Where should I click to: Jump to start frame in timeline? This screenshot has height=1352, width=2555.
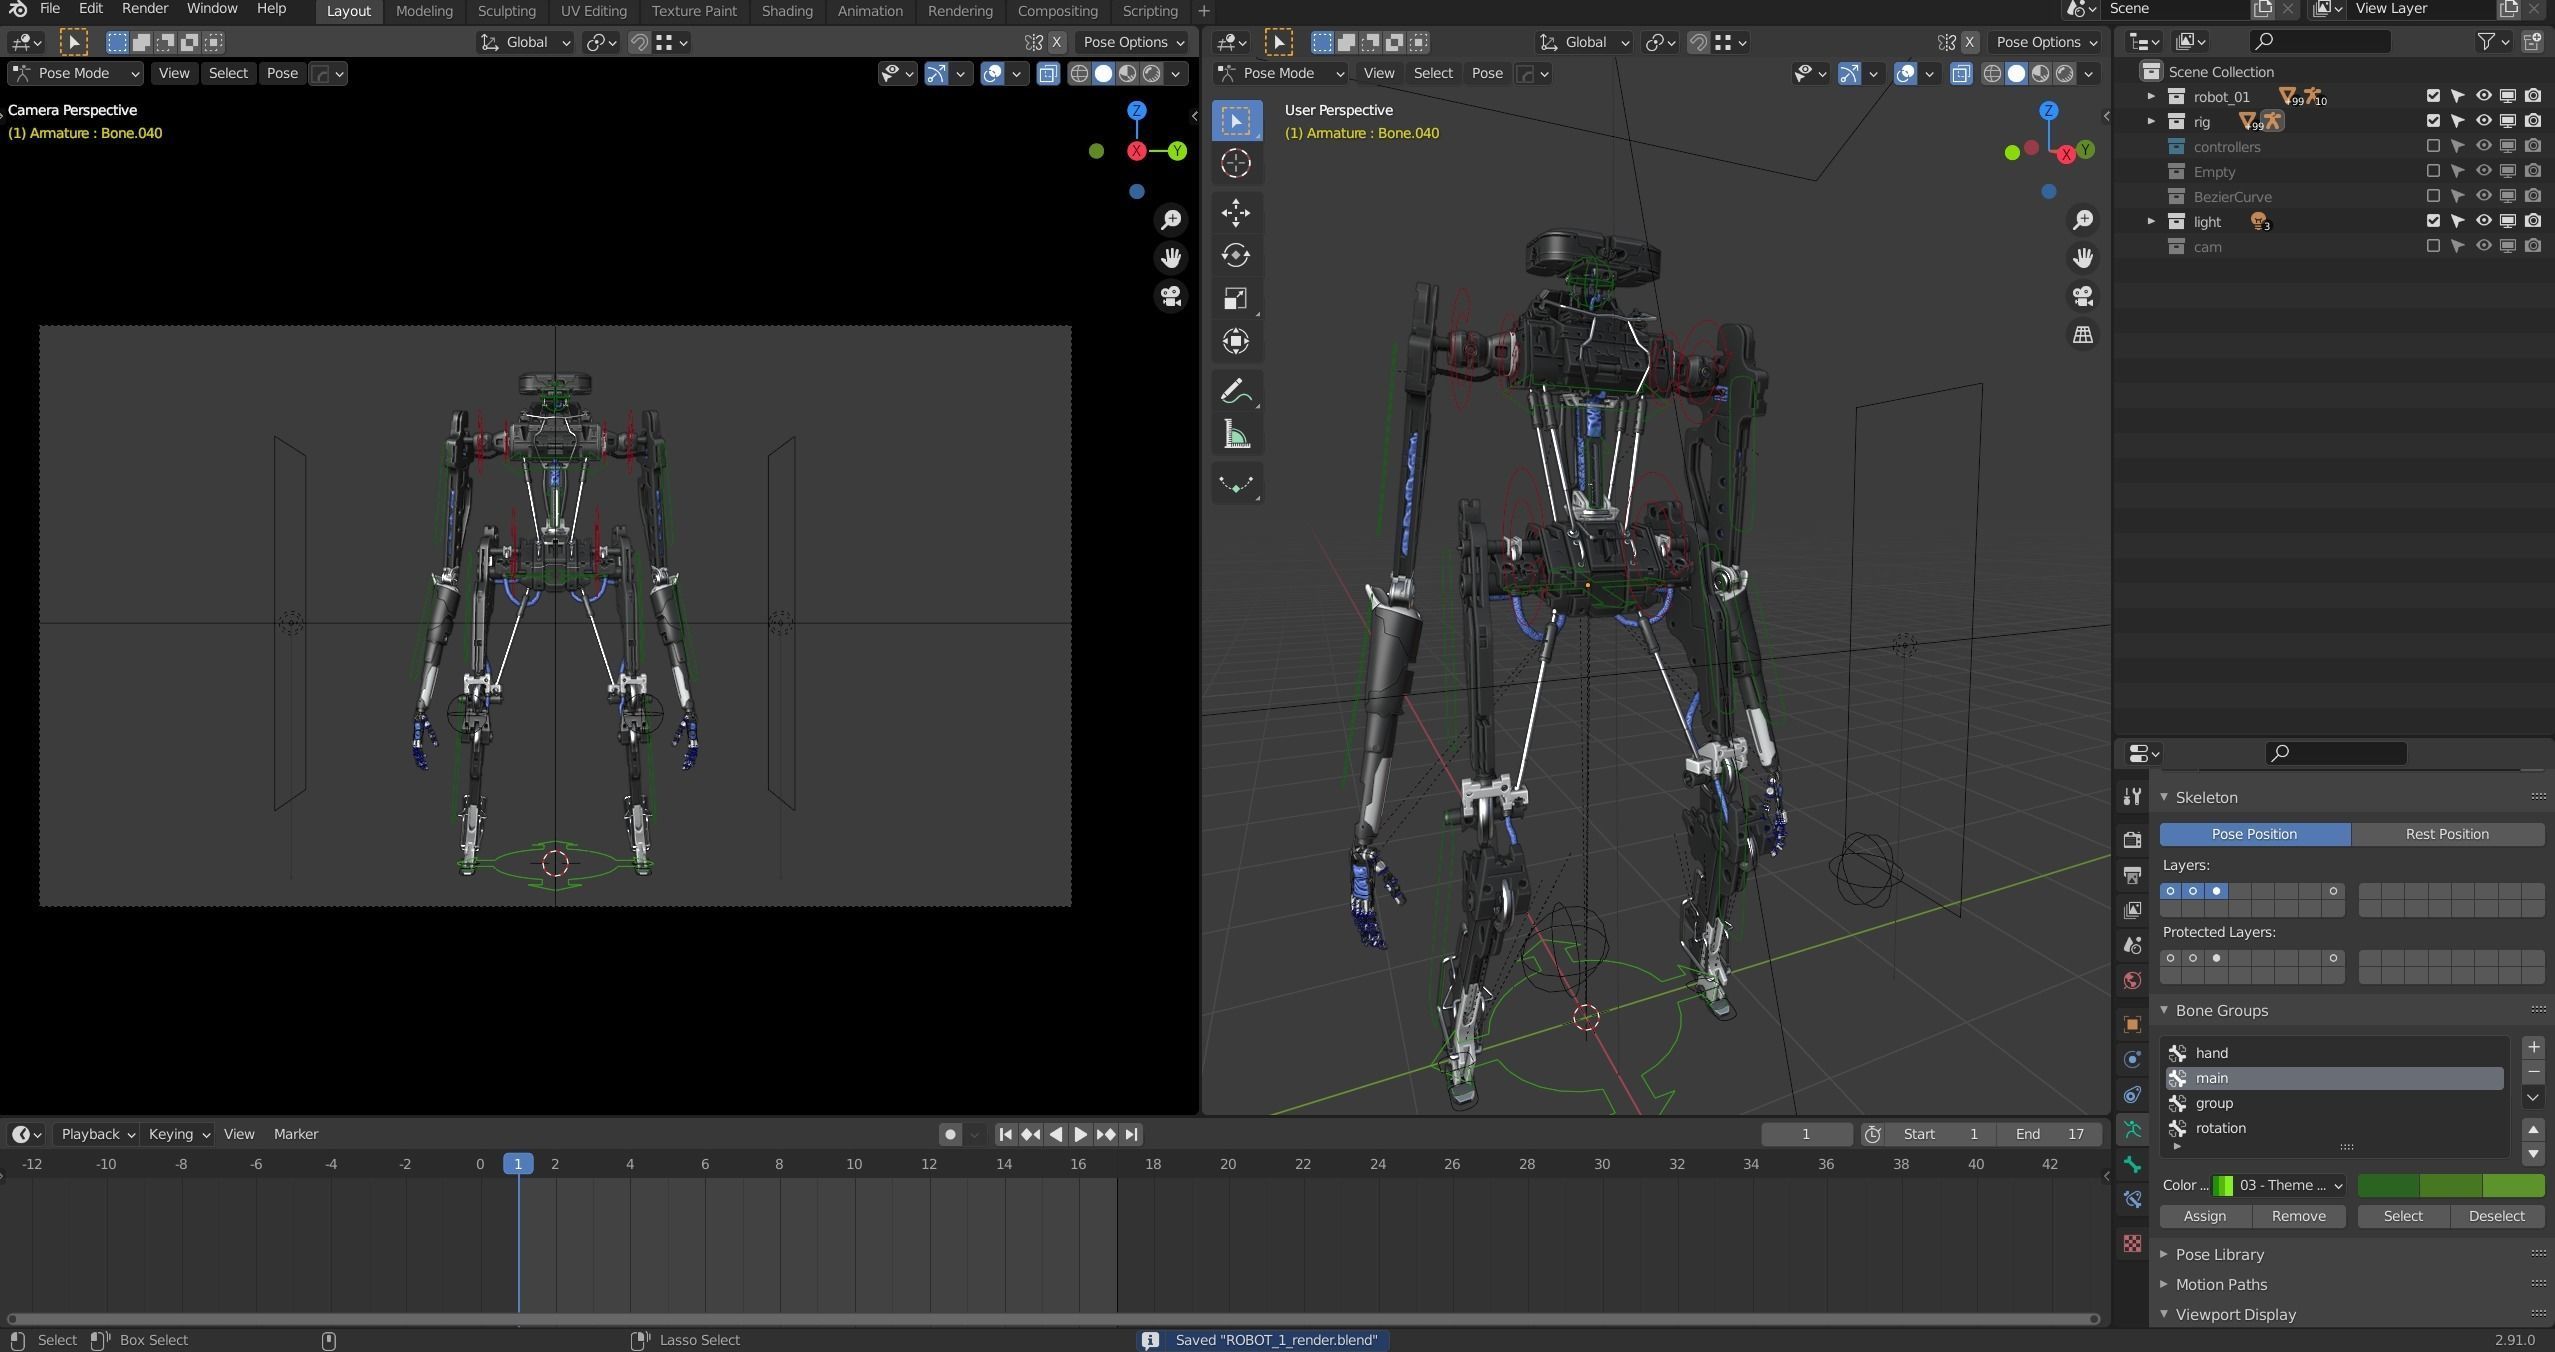coord(1005,1134)
